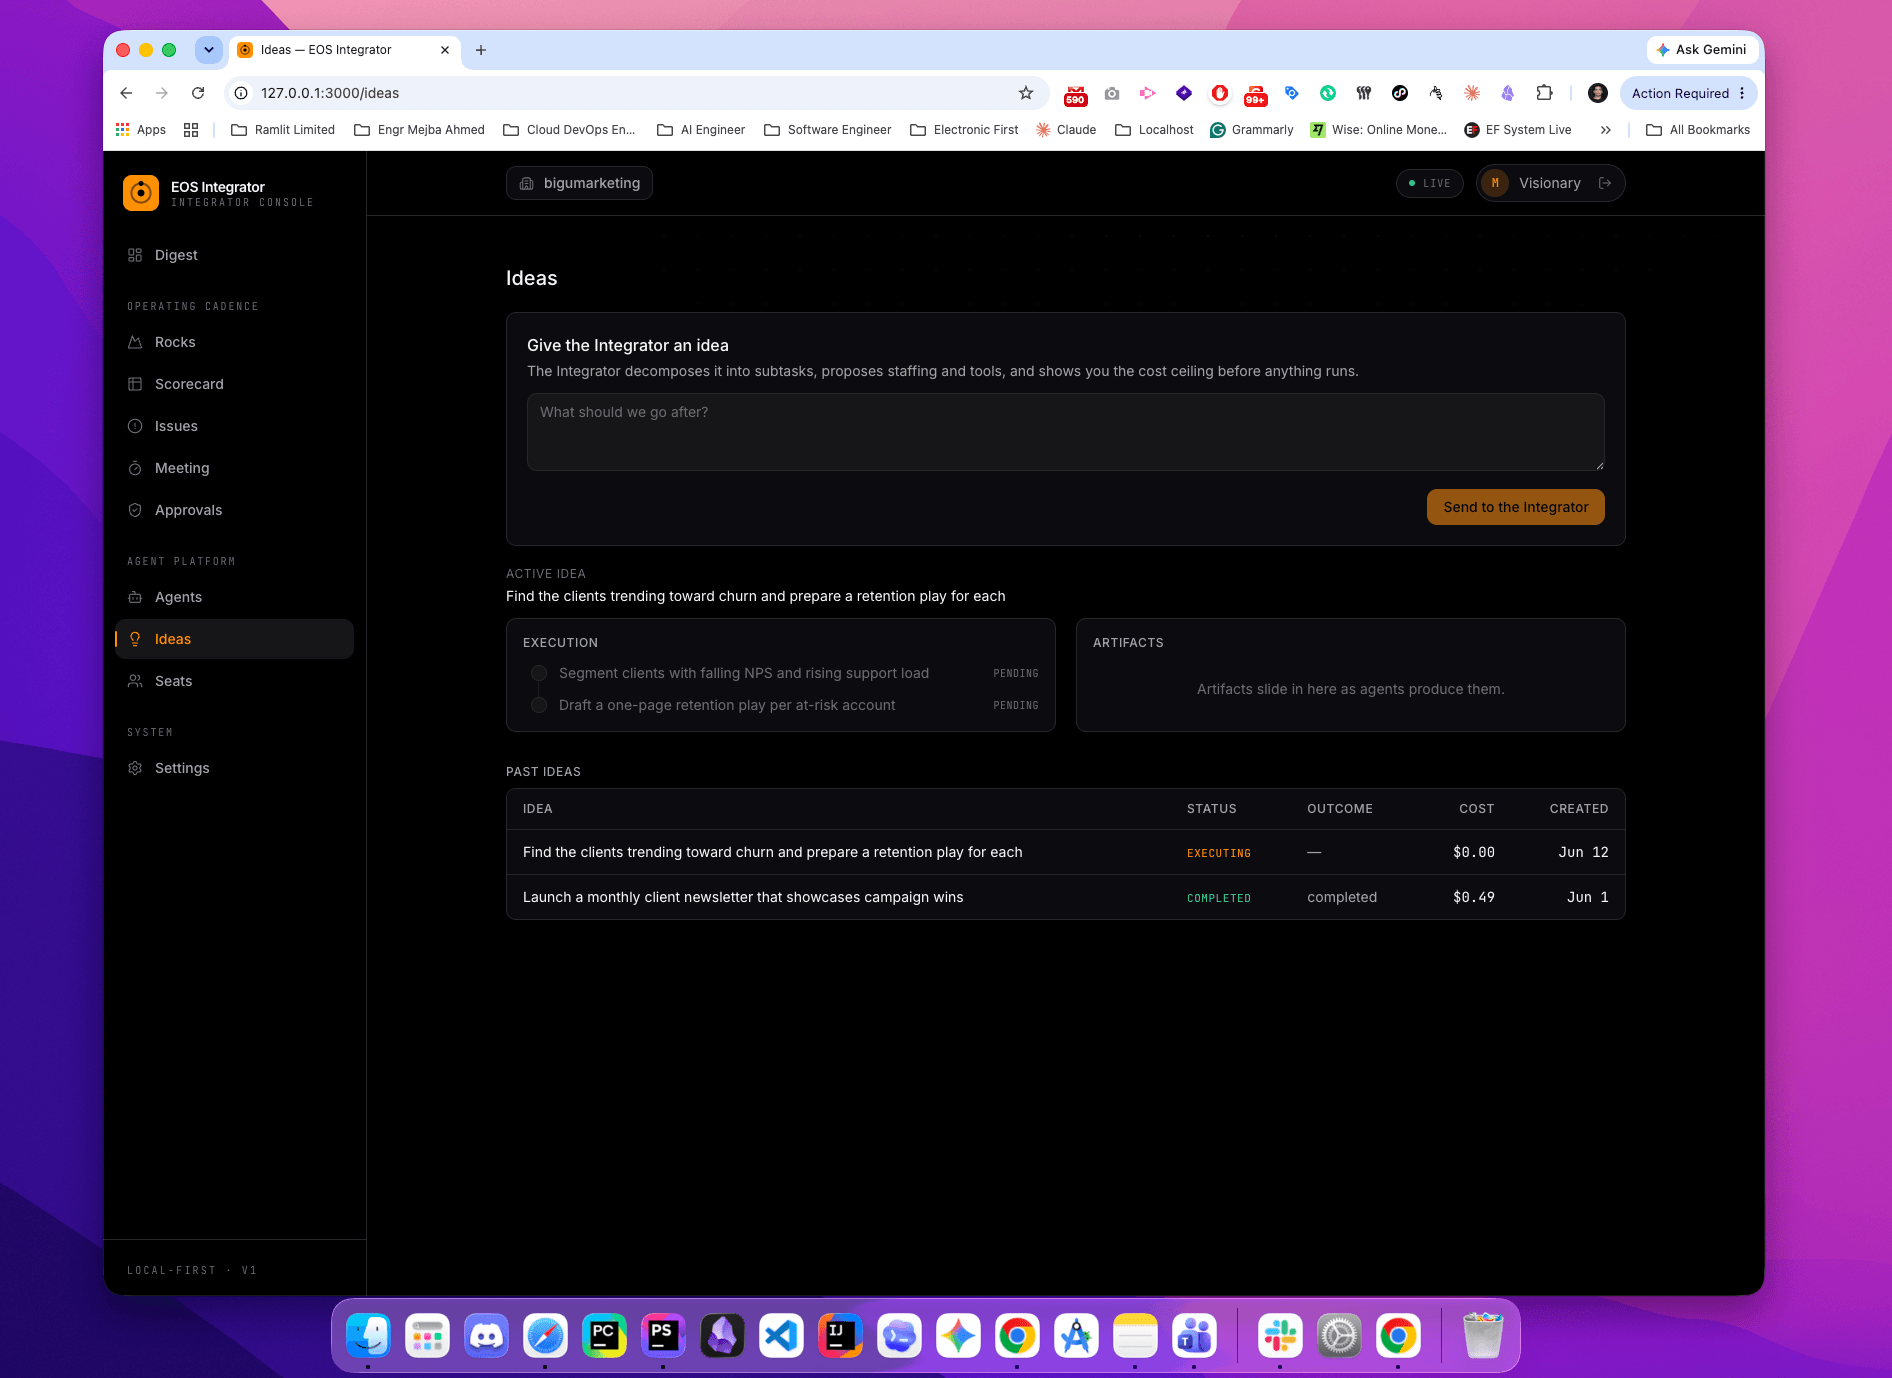Expand hidden bookmarks with double chevron
1892x1378 pixels.
[x=1606, y=130]
